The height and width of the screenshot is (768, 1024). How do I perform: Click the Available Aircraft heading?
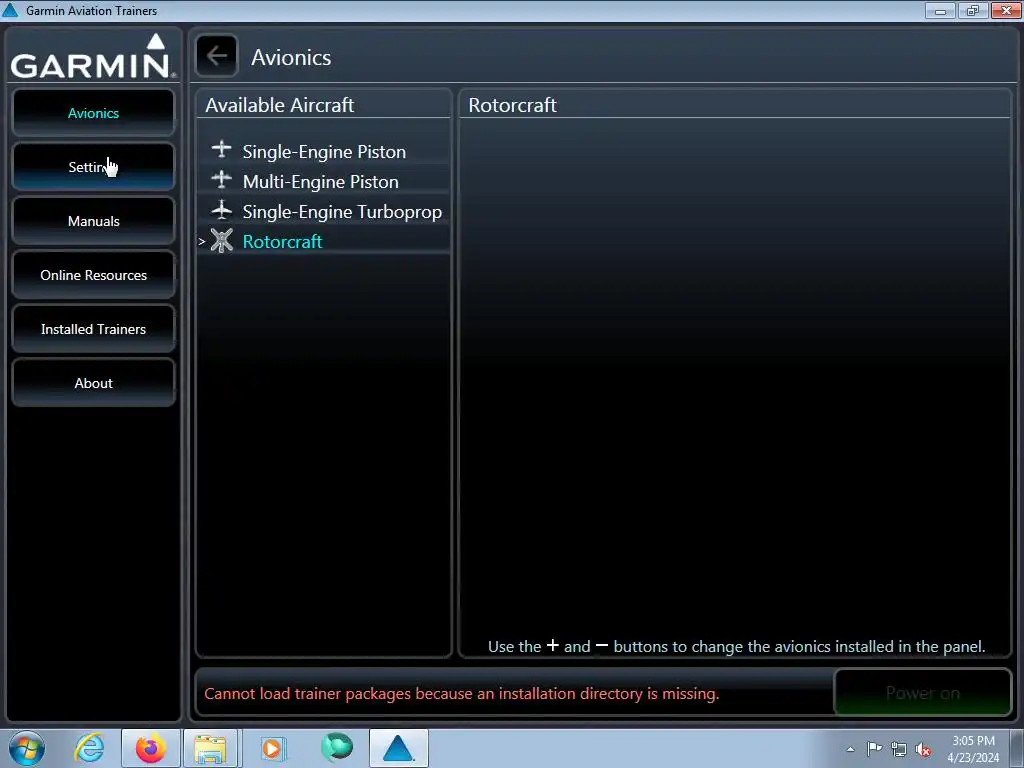point(280,105)
